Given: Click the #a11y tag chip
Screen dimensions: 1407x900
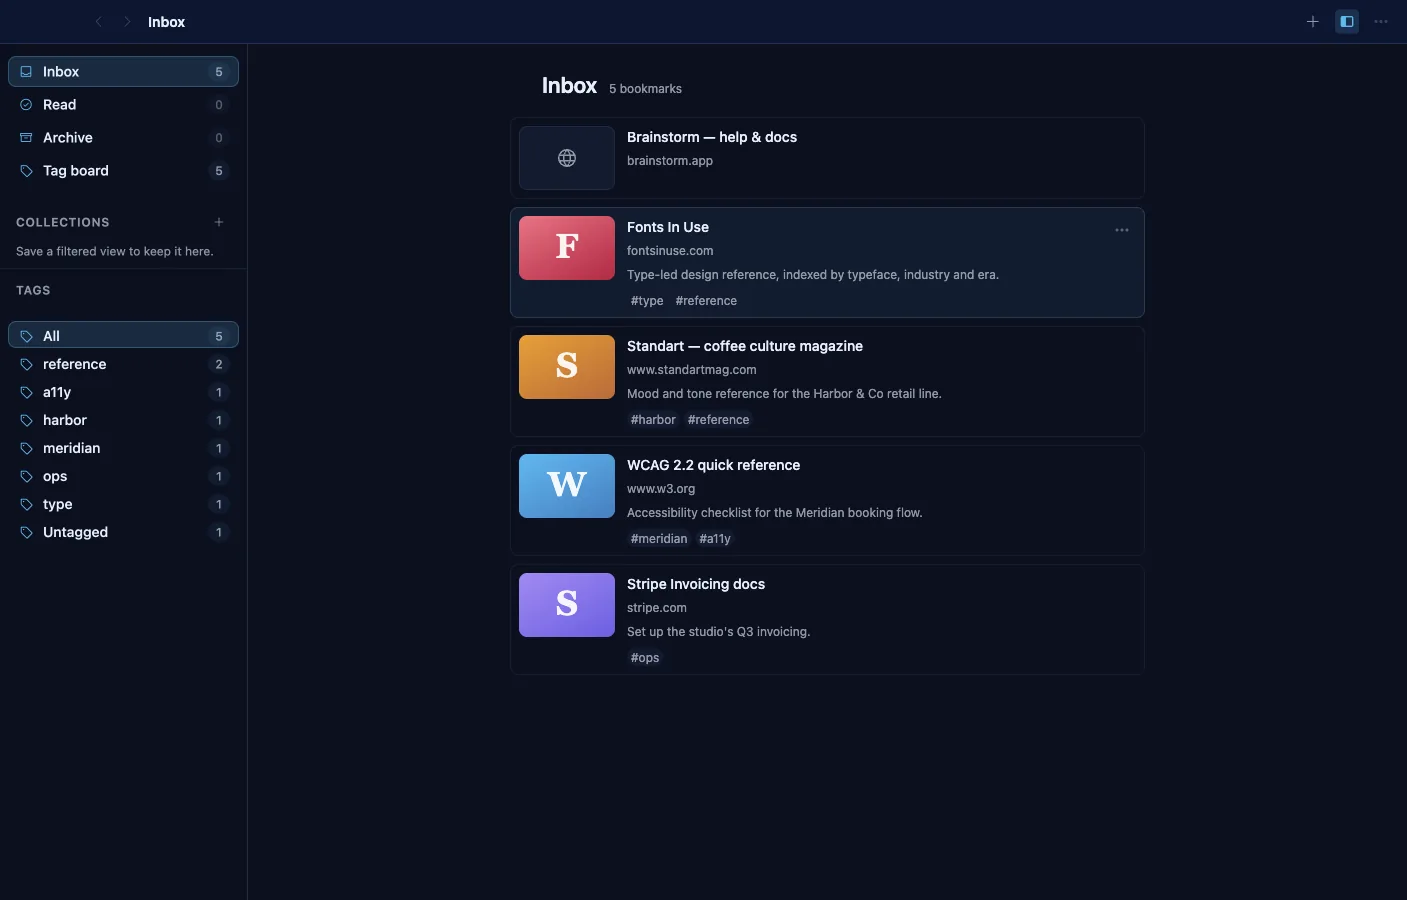Looking at the screenshot, I should point(715,539).
